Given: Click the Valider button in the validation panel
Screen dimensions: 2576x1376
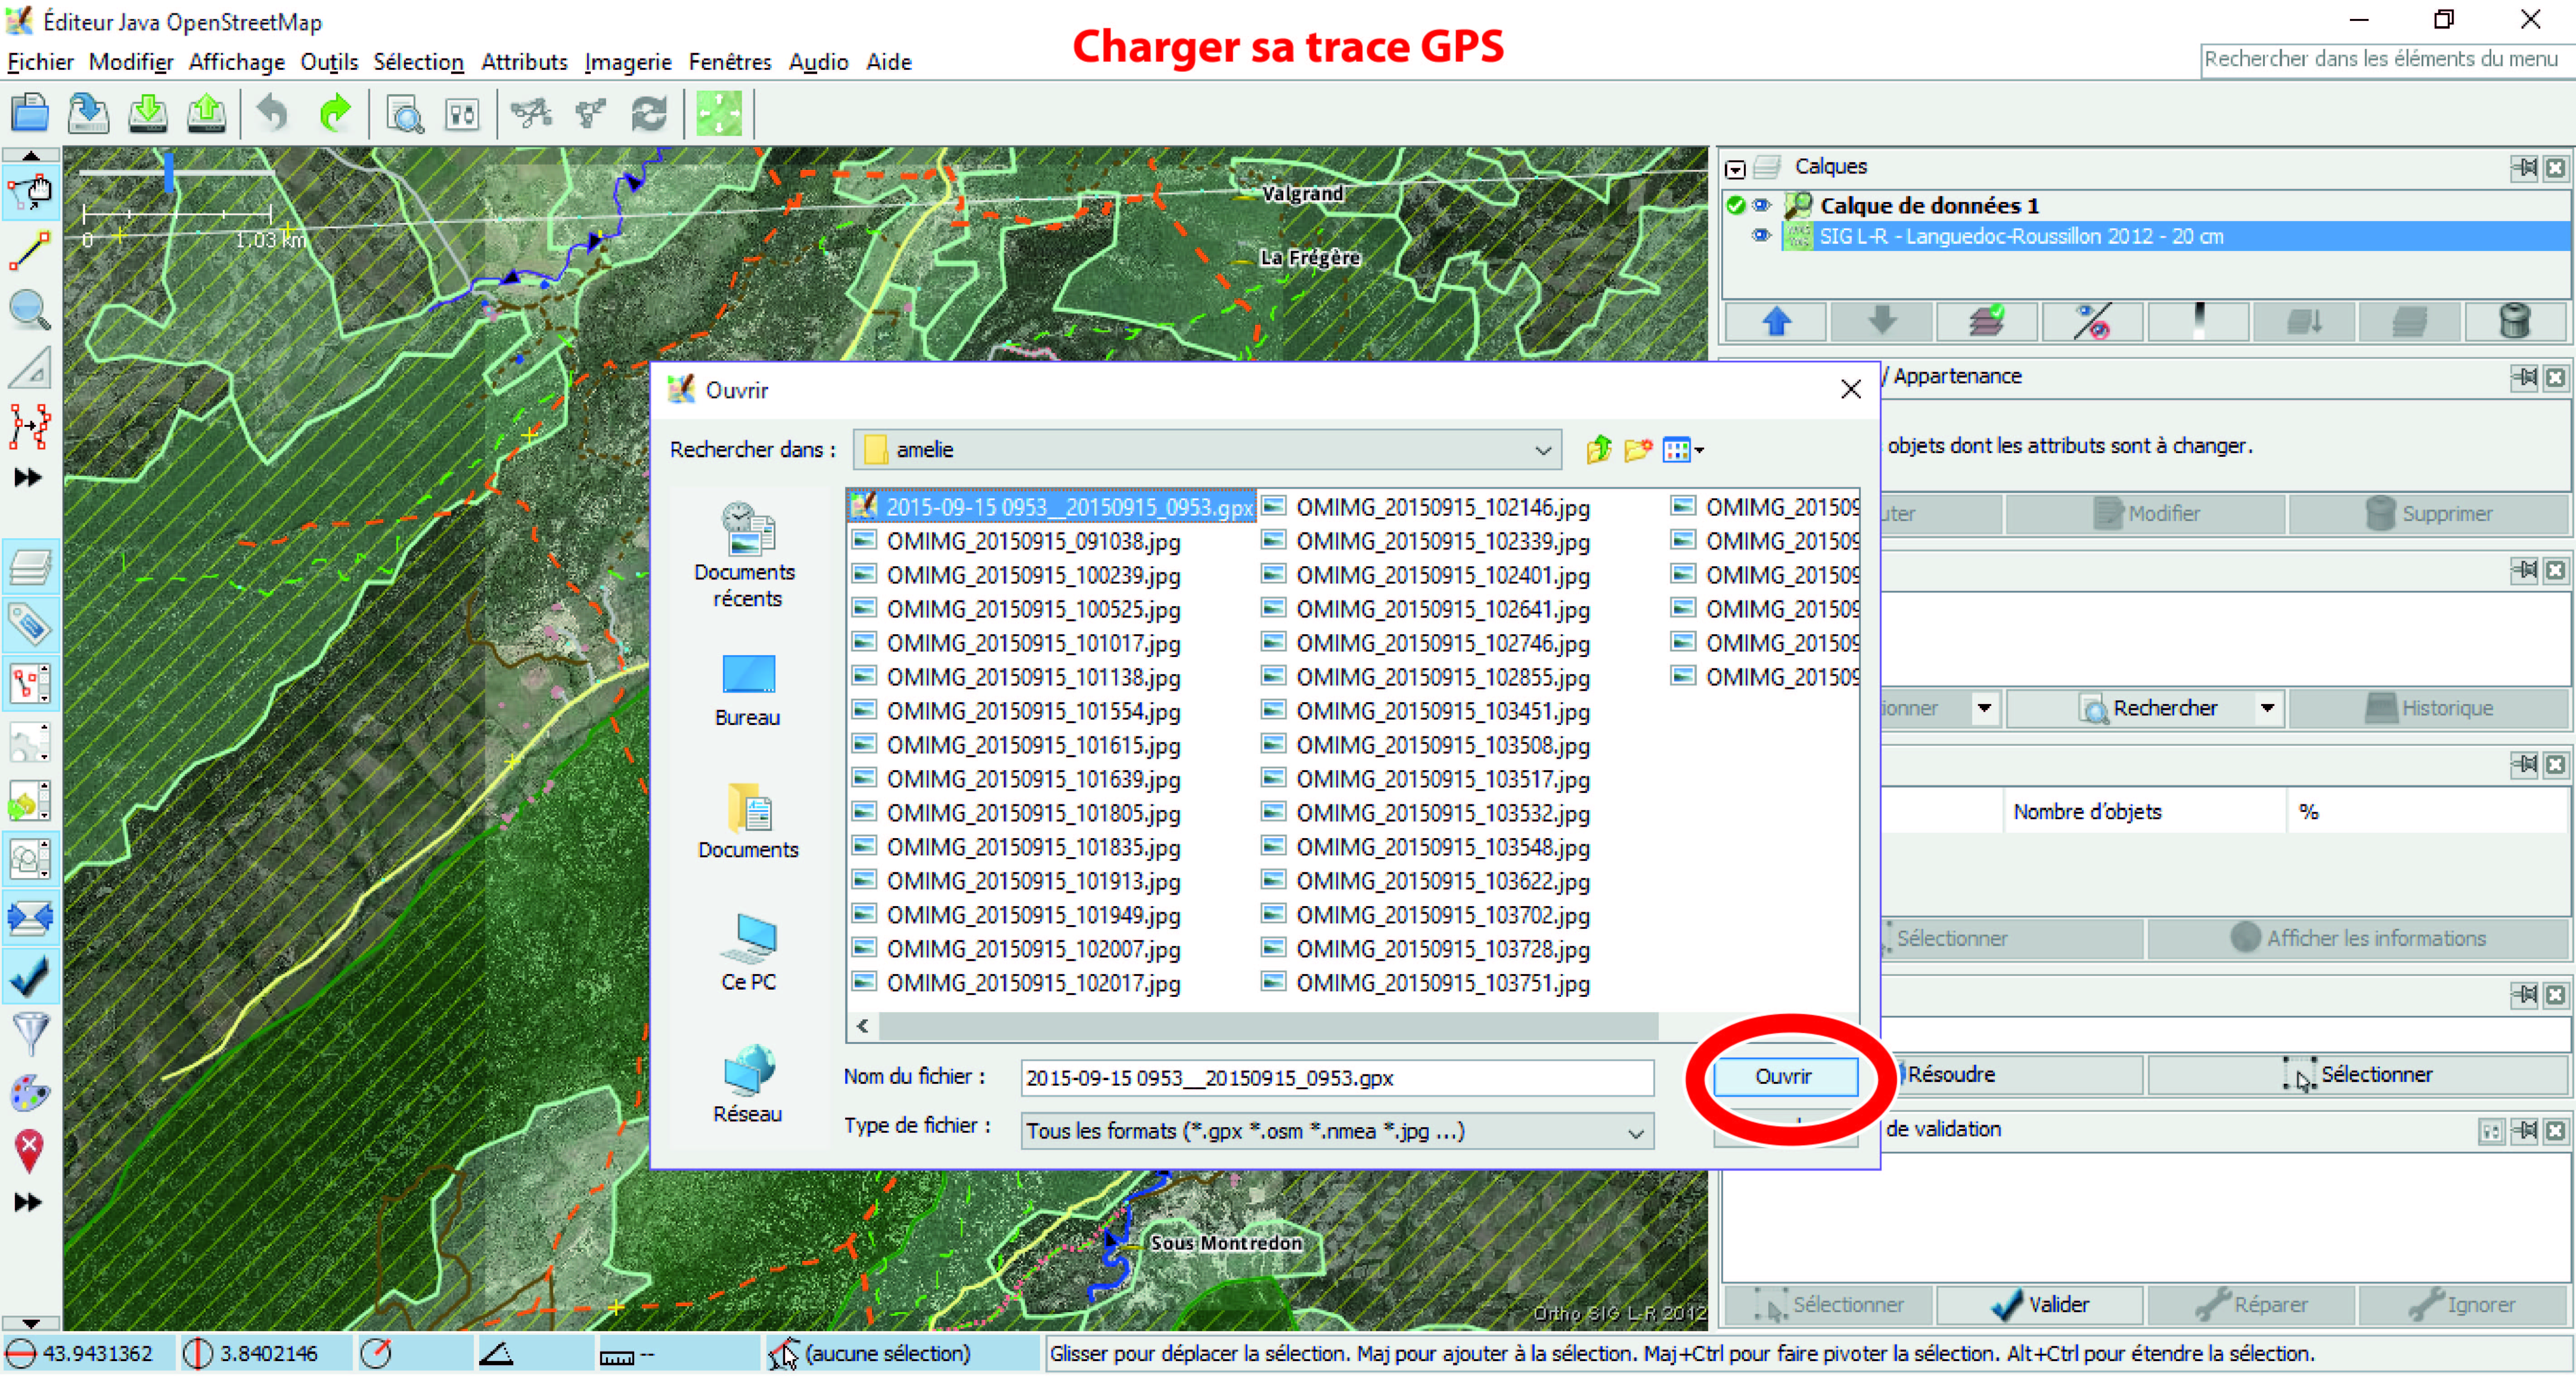Looking at the screenshot, I should pos(2040,1305).
